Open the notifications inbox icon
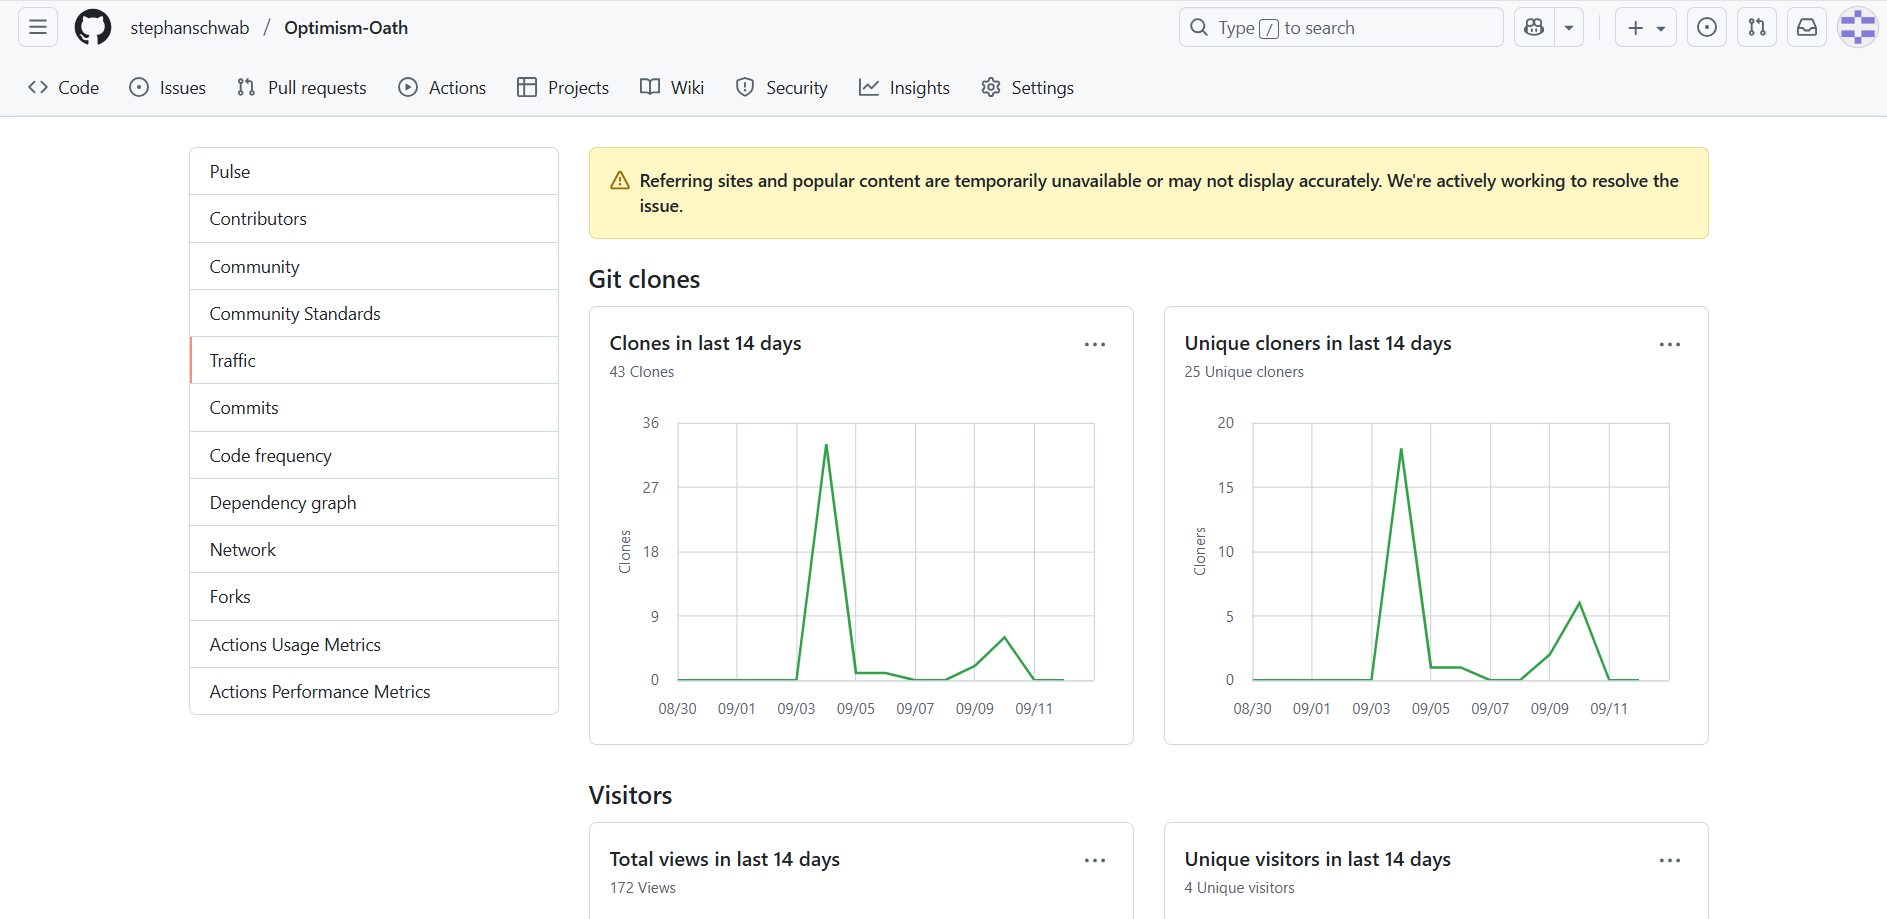 click(x=1807, y=28)
